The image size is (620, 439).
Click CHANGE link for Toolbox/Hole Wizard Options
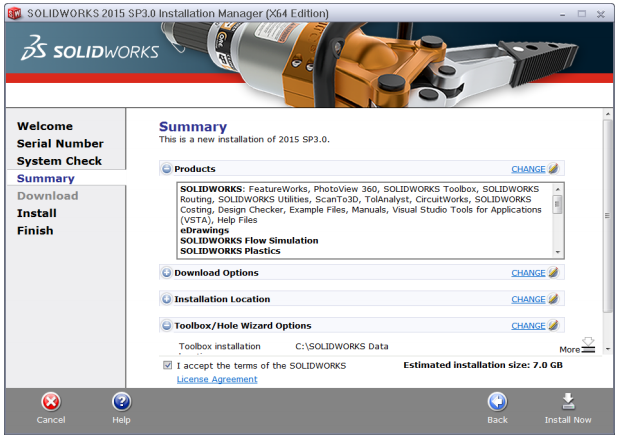pyautogui.click(x=528, y=325)
